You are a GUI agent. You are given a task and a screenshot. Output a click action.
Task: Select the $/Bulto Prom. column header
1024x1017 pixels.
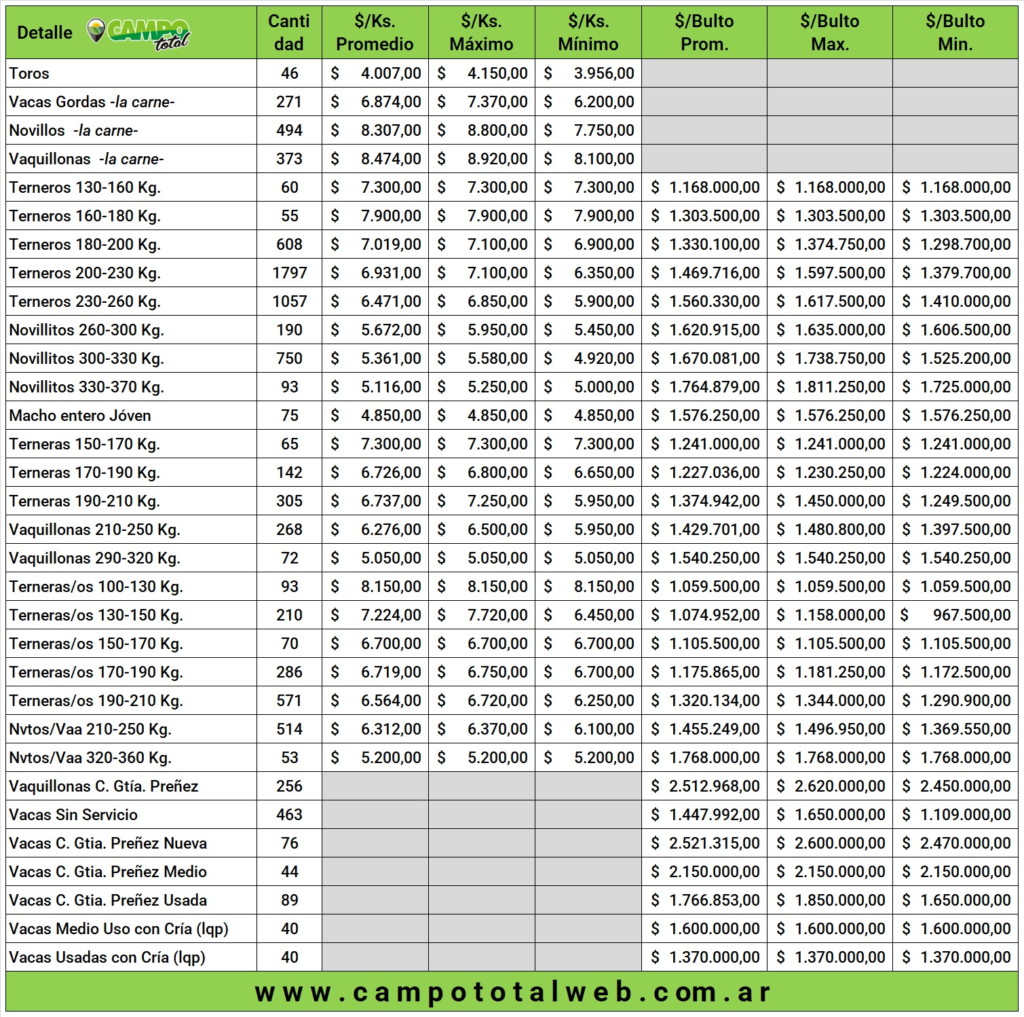[x=704, y=32]
